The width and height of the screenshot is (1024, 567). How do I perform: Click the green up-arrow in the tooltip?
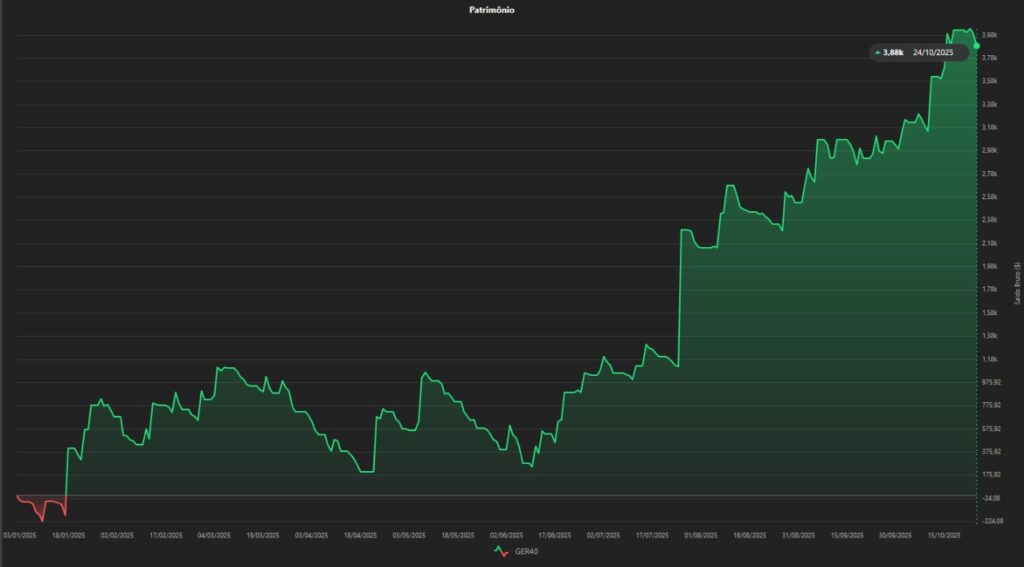coord(877,52)
